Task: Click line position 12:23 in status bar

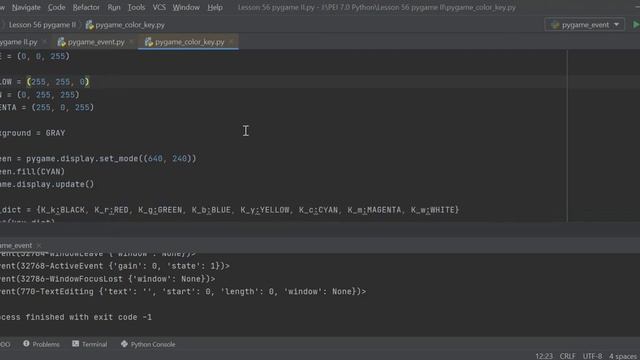Action: coord(544,356)
